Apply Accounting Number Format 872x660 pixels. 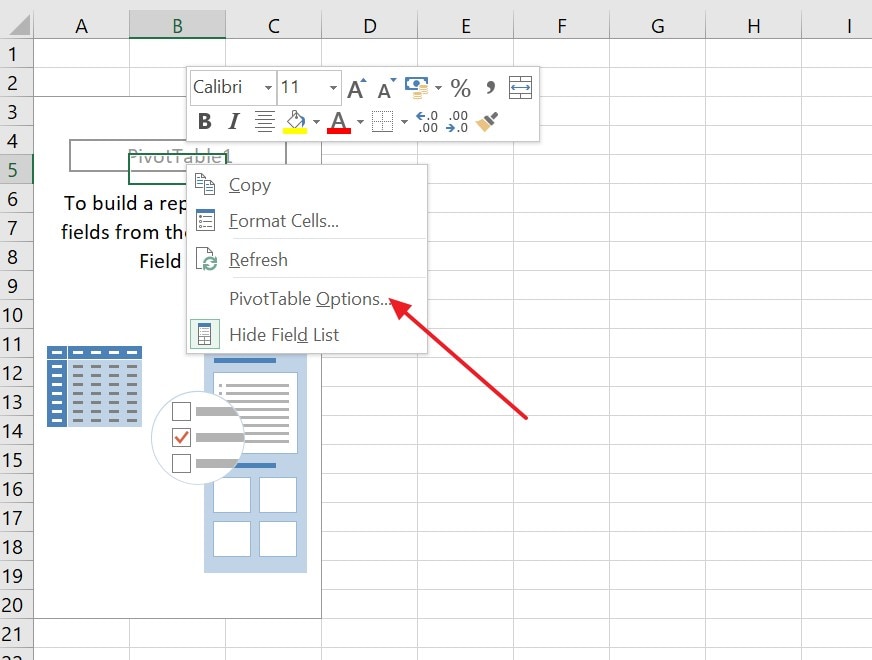coord(415,87)
